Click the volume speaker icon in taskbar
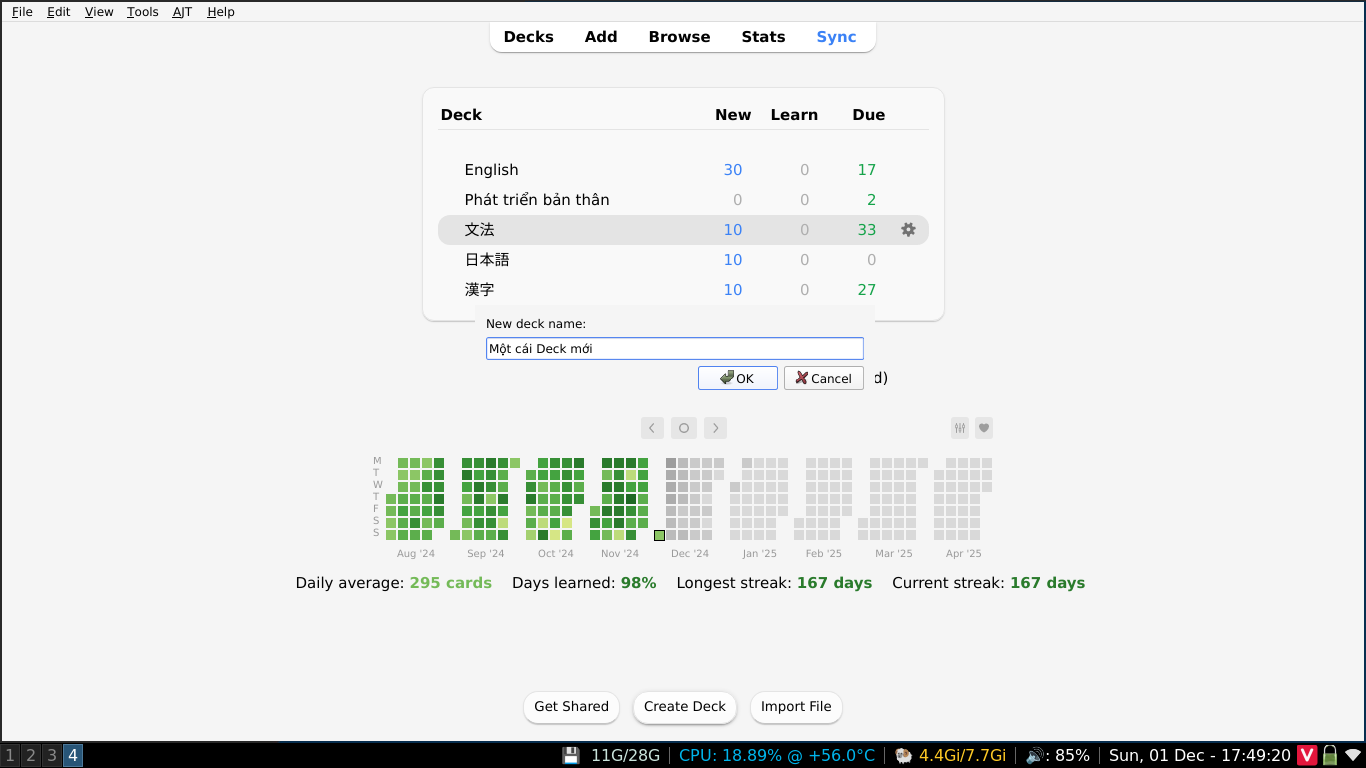This screenshot has width=1366, height=768. 1034,755
